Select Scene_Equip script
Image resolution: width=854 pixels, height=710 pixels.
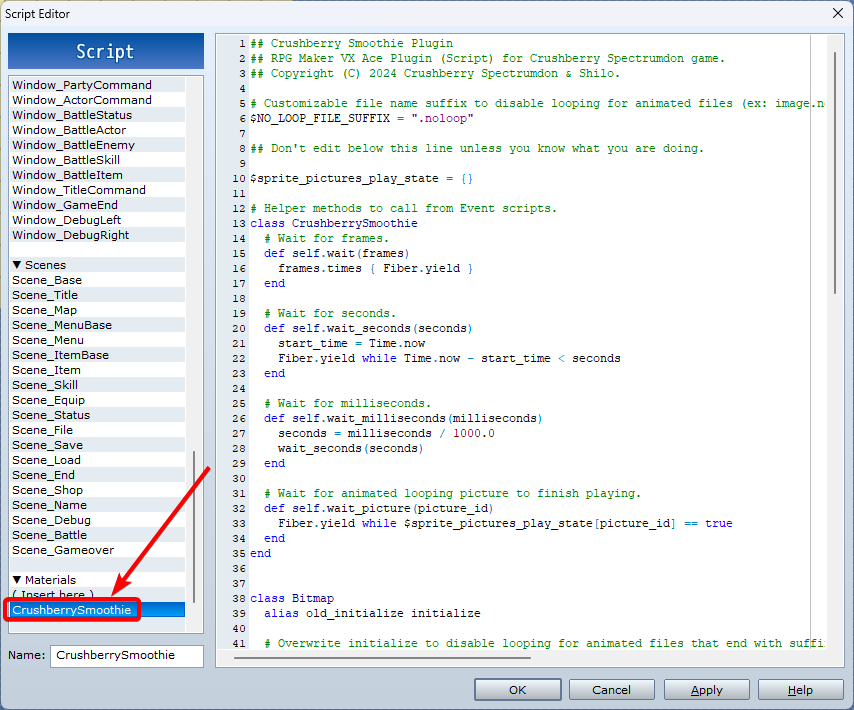(x=98, y=400)
